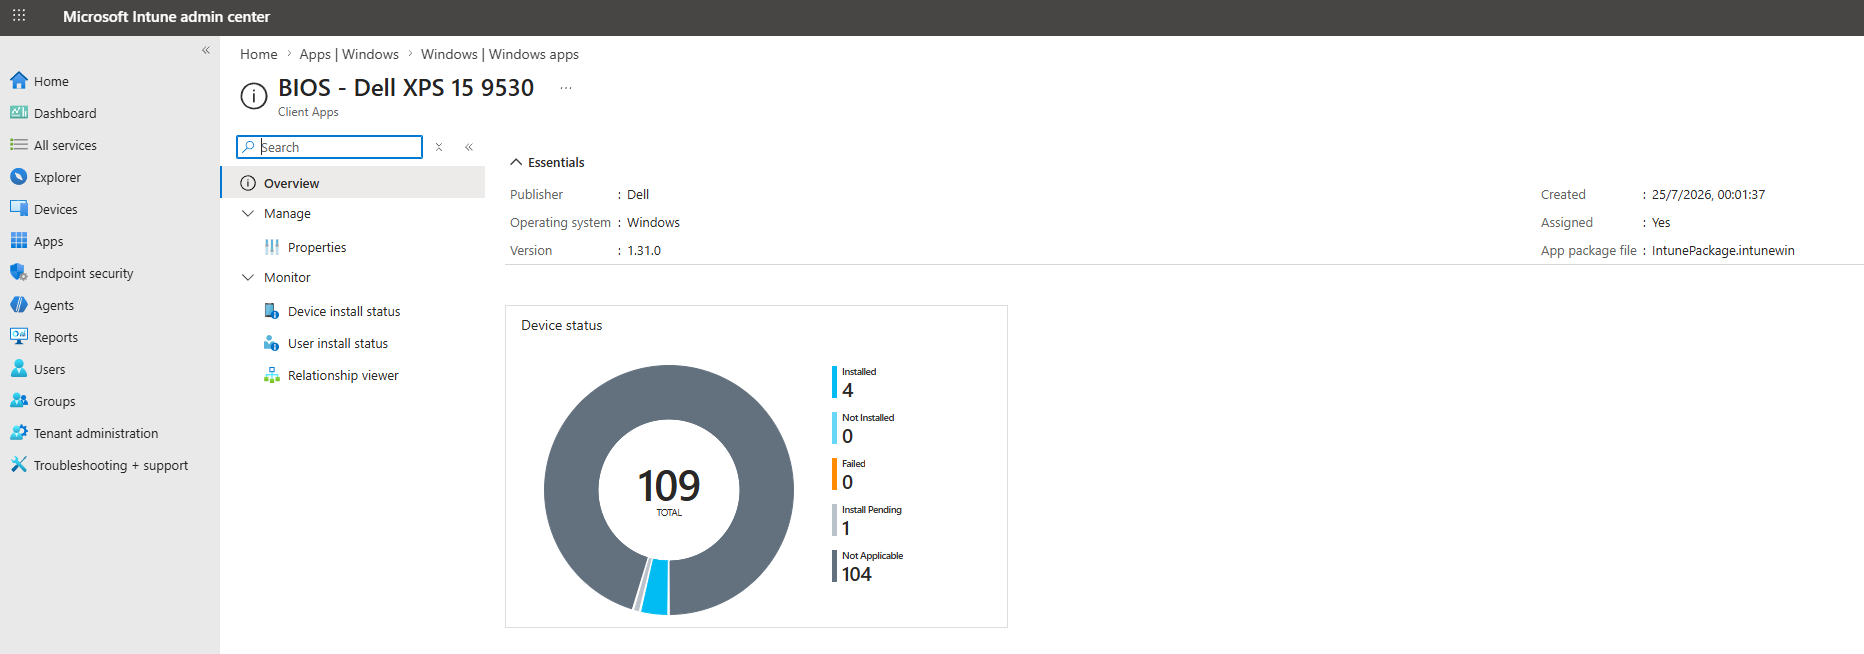Click Tenant administration label
The width and height of the screenshot is (1864, 654).
coord(96,433)
